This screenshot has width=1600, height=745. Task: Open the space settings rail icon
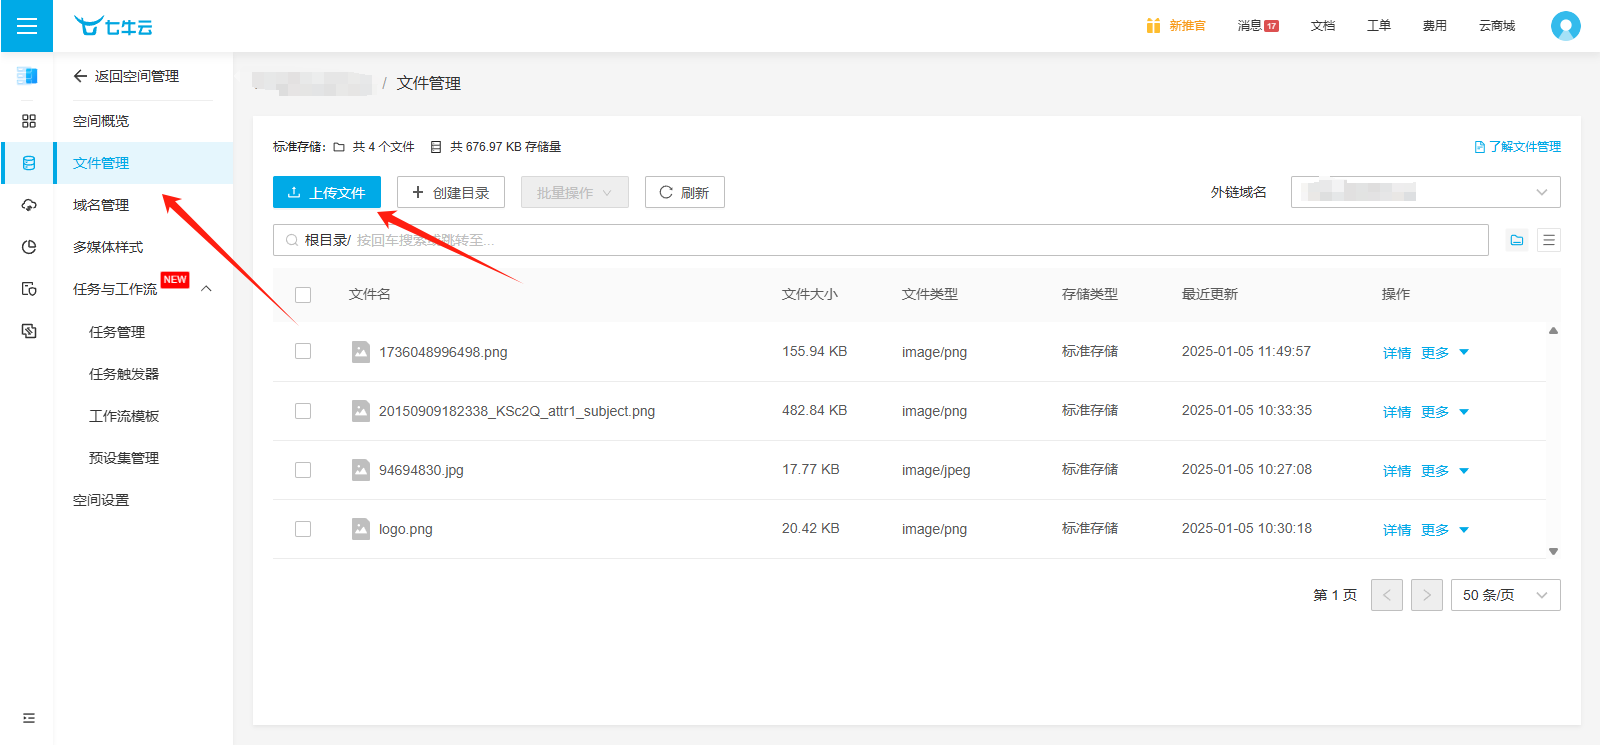click(29, 331)
